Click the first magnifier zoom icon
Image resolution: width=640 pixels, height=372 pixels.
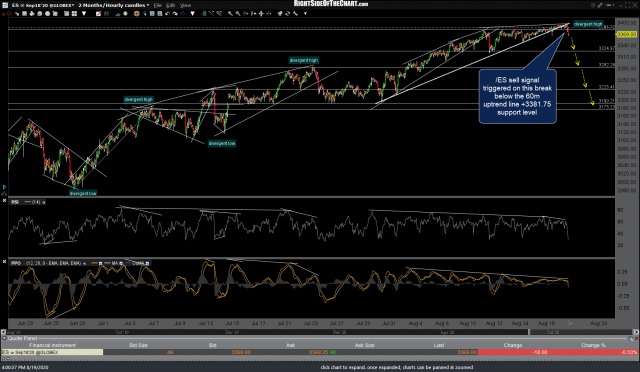[x=230, y=14]
